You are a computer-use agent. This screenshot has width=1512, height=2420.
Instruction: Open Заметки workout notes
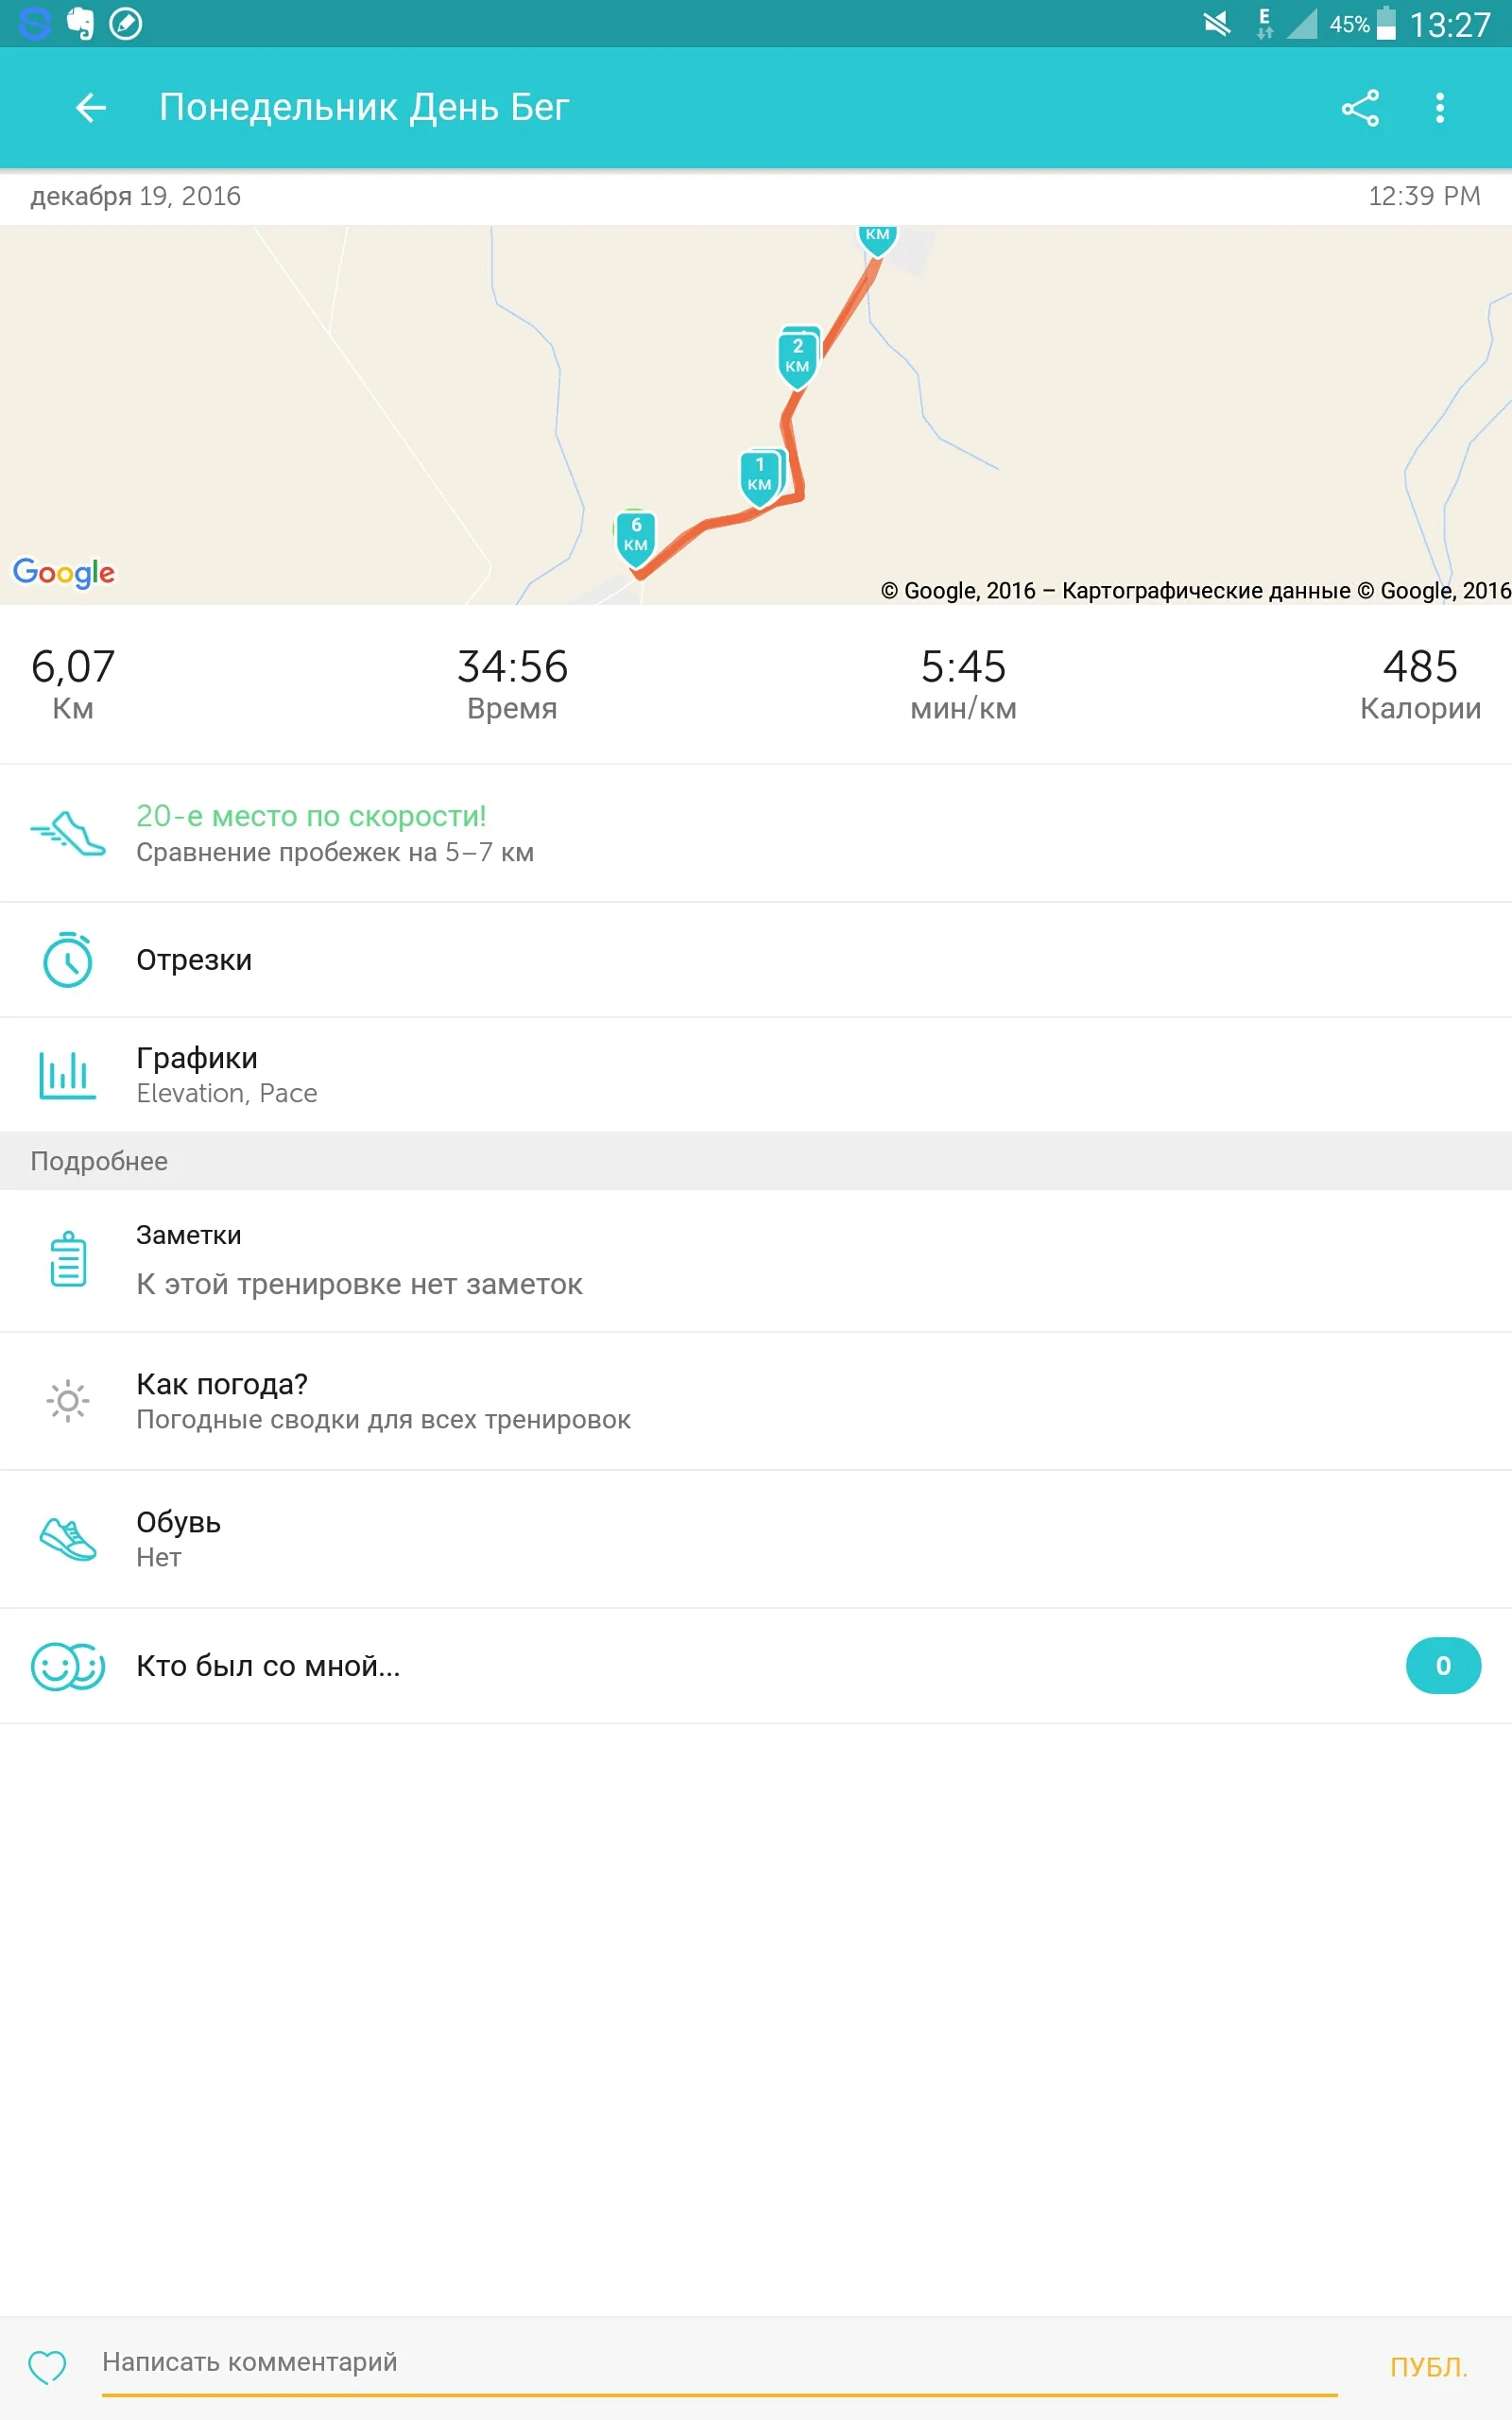pos(359,1260)
